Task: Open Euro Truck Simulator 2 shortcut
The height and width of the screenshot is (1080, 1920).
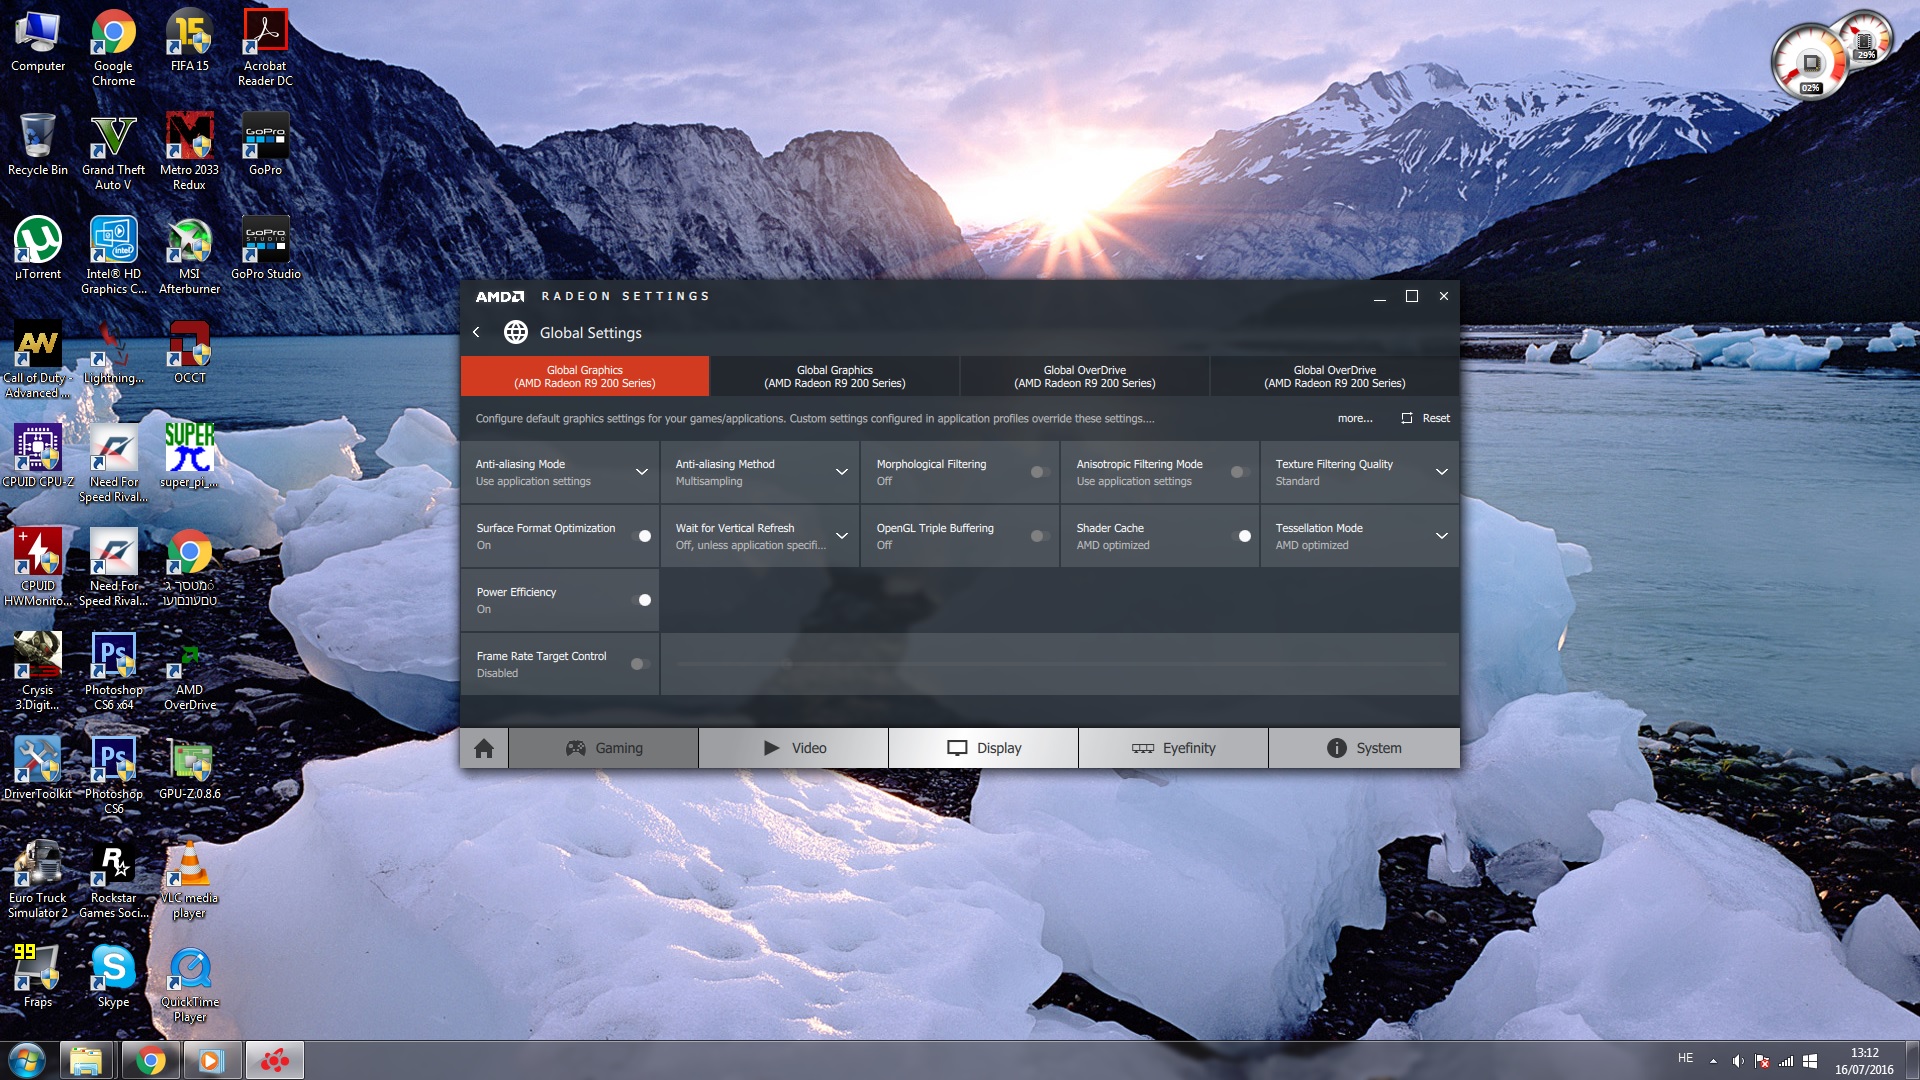Action: [38, 879]
